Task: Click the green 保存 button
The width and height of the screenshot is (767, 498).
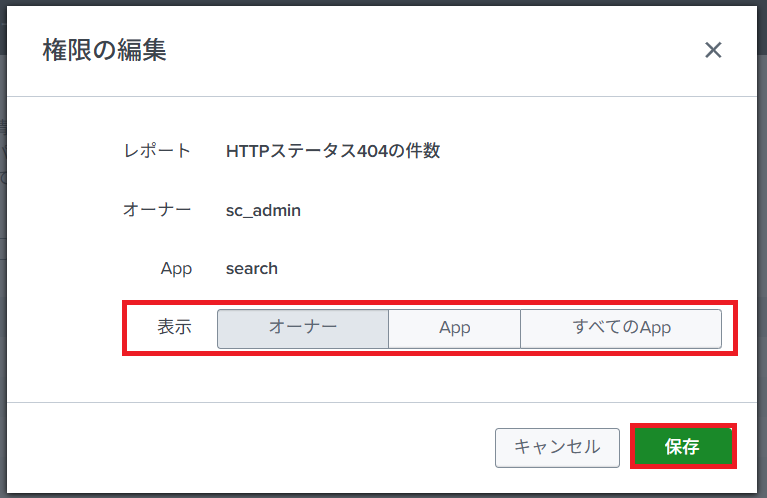Action: point(682,446)
